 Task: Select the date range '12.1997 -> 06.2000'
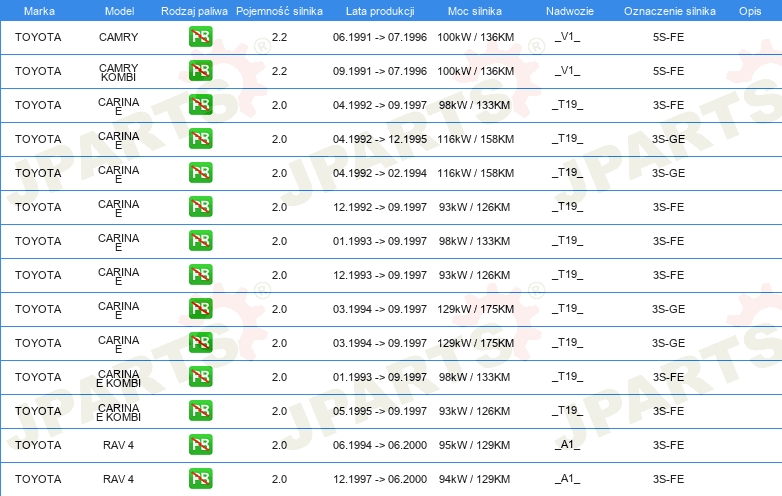[x=380, y=479]
